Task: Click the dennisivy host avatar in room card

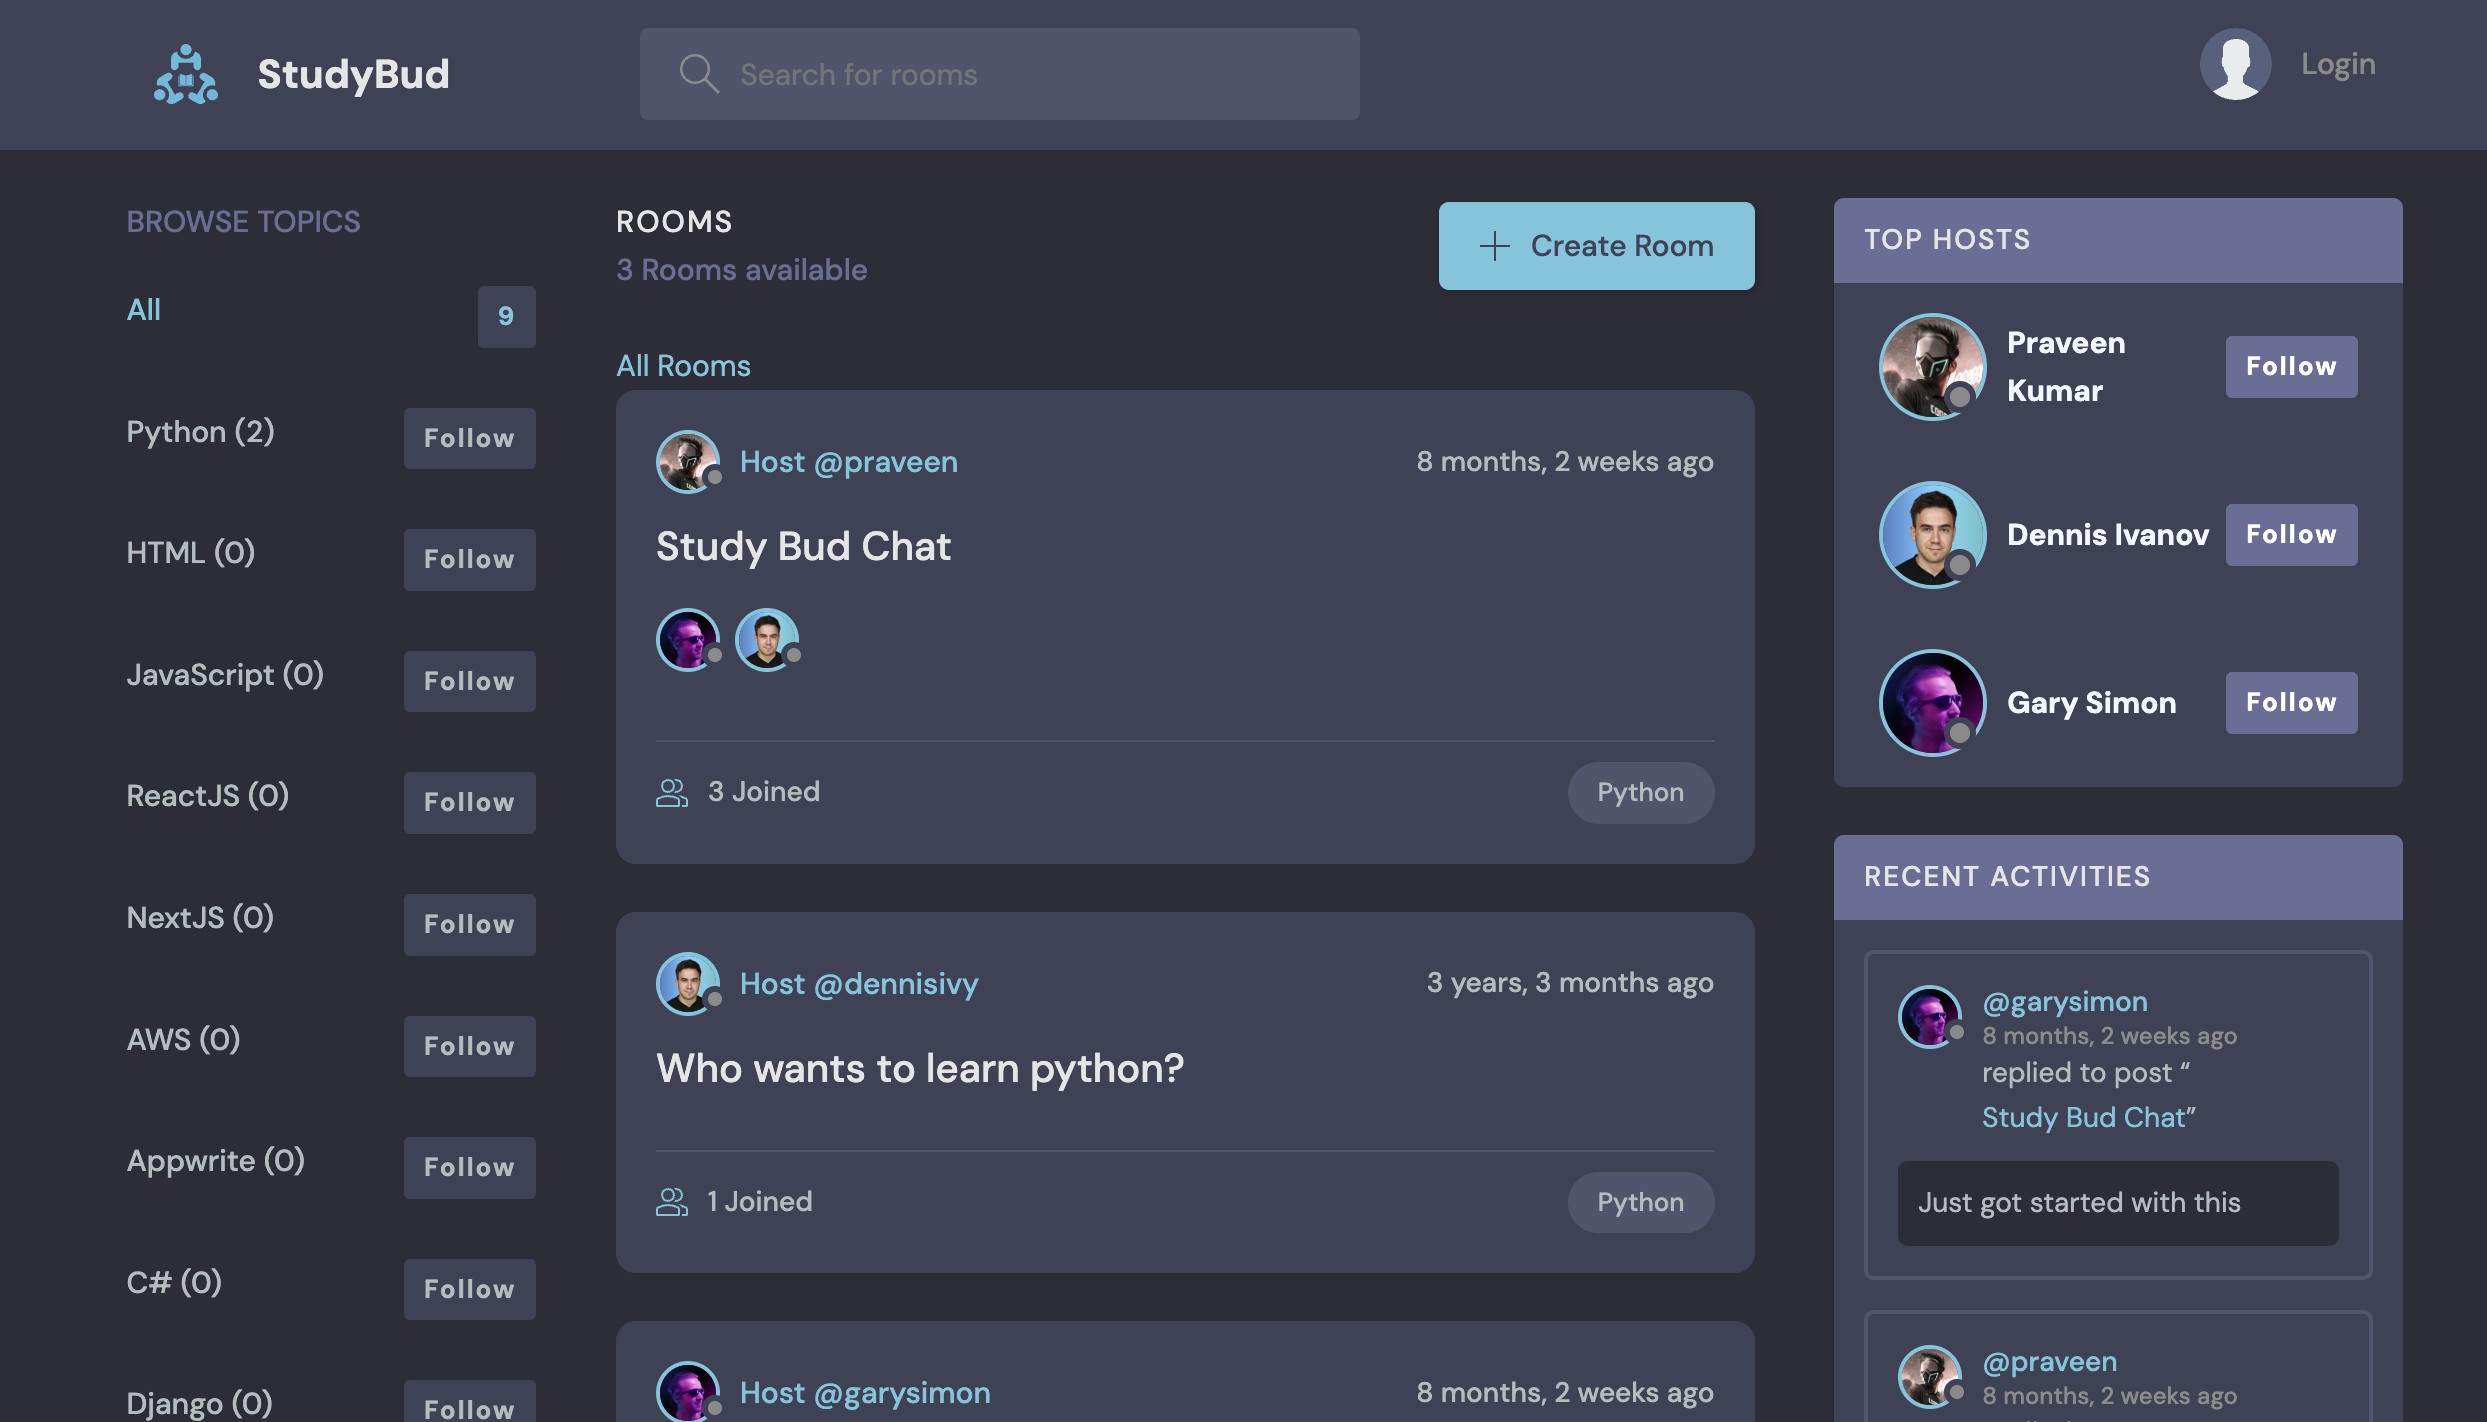Action: (687, 983)
